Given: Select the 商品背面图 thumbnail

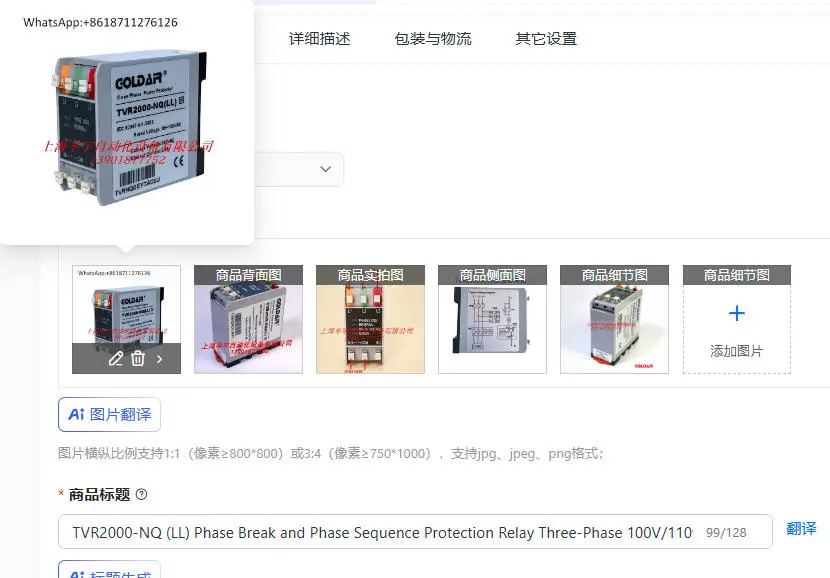Looking at the screenshot, I should (248, 319).
